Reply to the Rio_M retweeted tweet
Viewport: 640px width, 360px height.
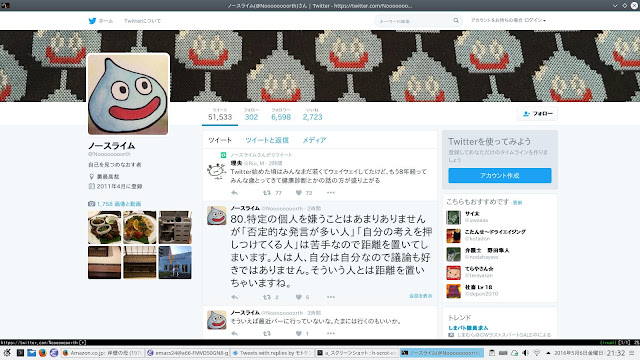tap(234, 193)
